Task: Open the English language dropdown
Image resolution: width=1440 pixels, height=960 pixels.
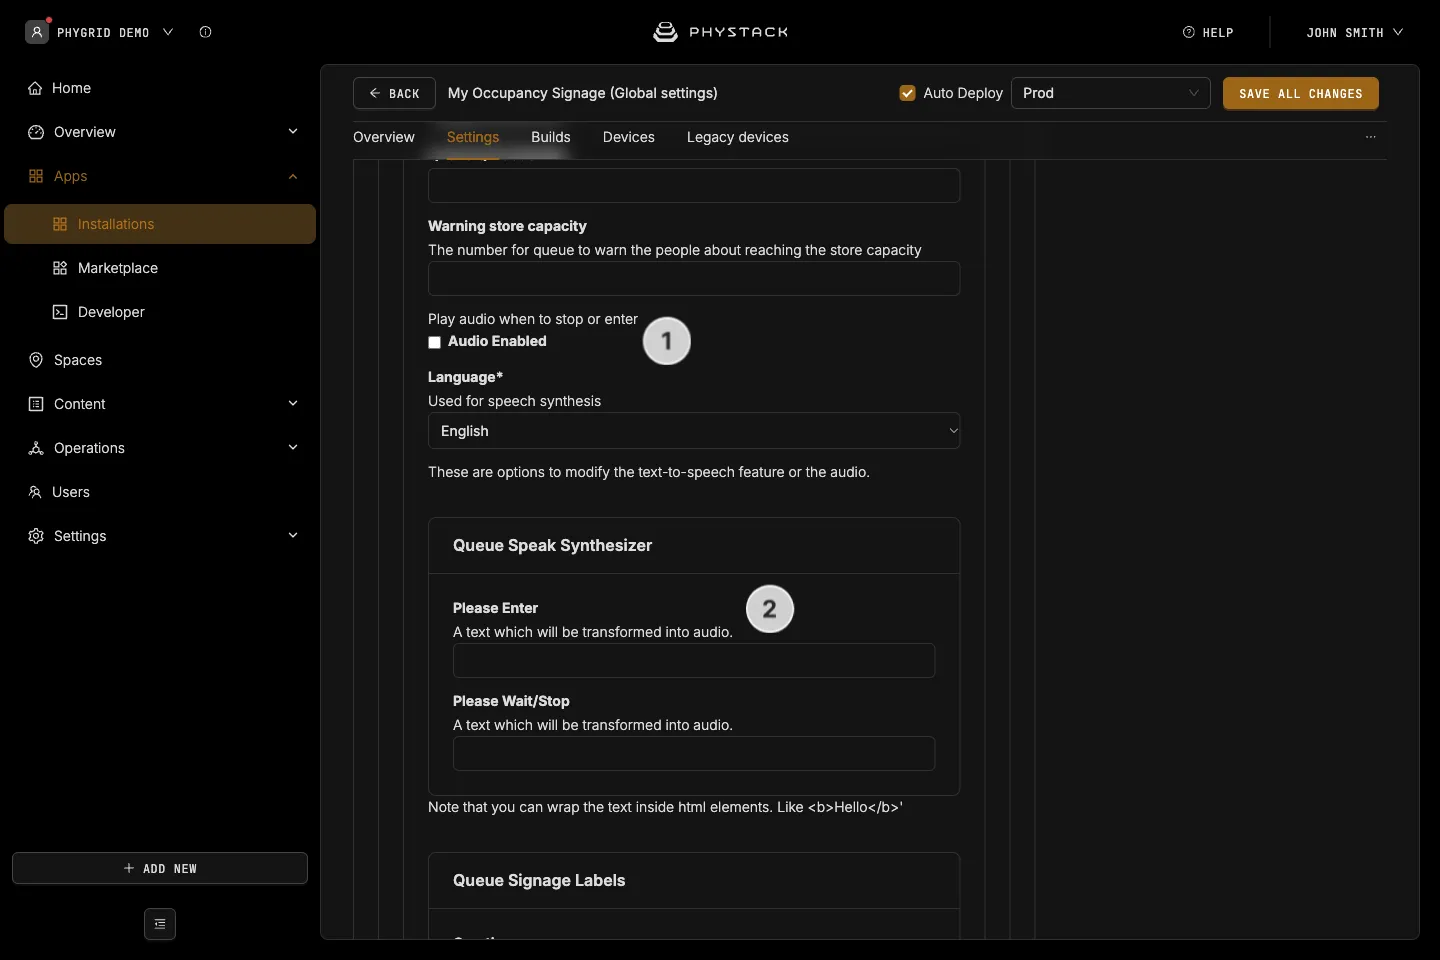Action: coord(694,431)
